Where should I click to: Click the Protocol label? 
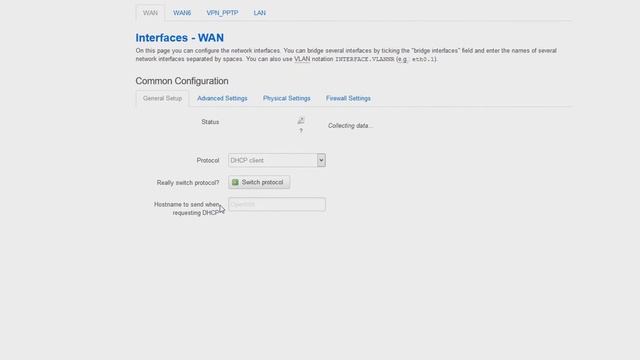(x=208, y=160)
